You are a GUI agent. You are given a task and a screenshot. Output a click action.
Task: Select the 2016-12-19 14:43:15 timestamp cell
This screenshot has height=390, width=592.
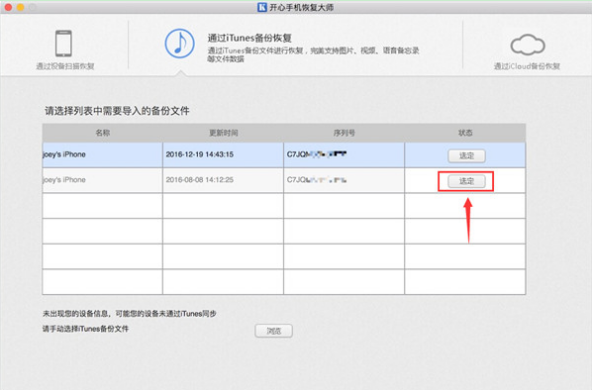point(200,154)
